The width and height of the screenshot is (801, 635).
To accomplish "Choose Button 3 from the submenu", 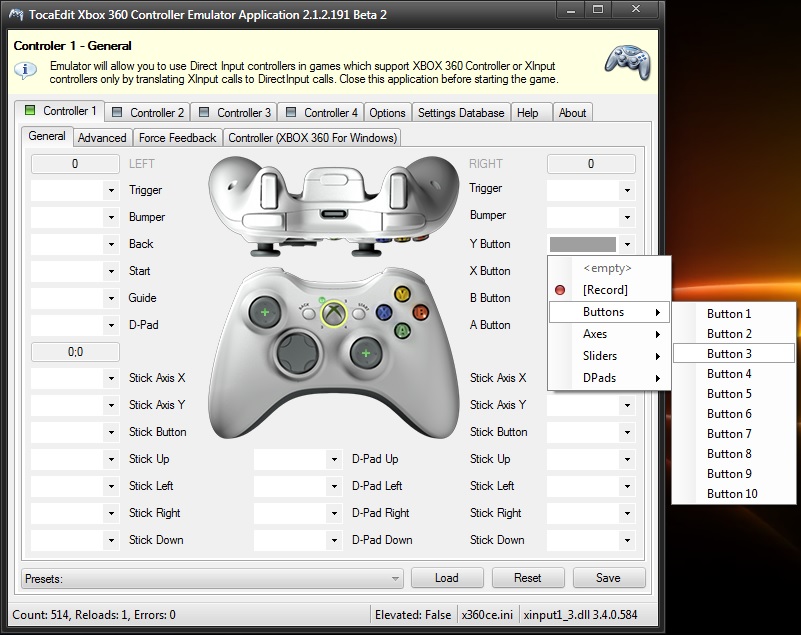I will (734, 354).
